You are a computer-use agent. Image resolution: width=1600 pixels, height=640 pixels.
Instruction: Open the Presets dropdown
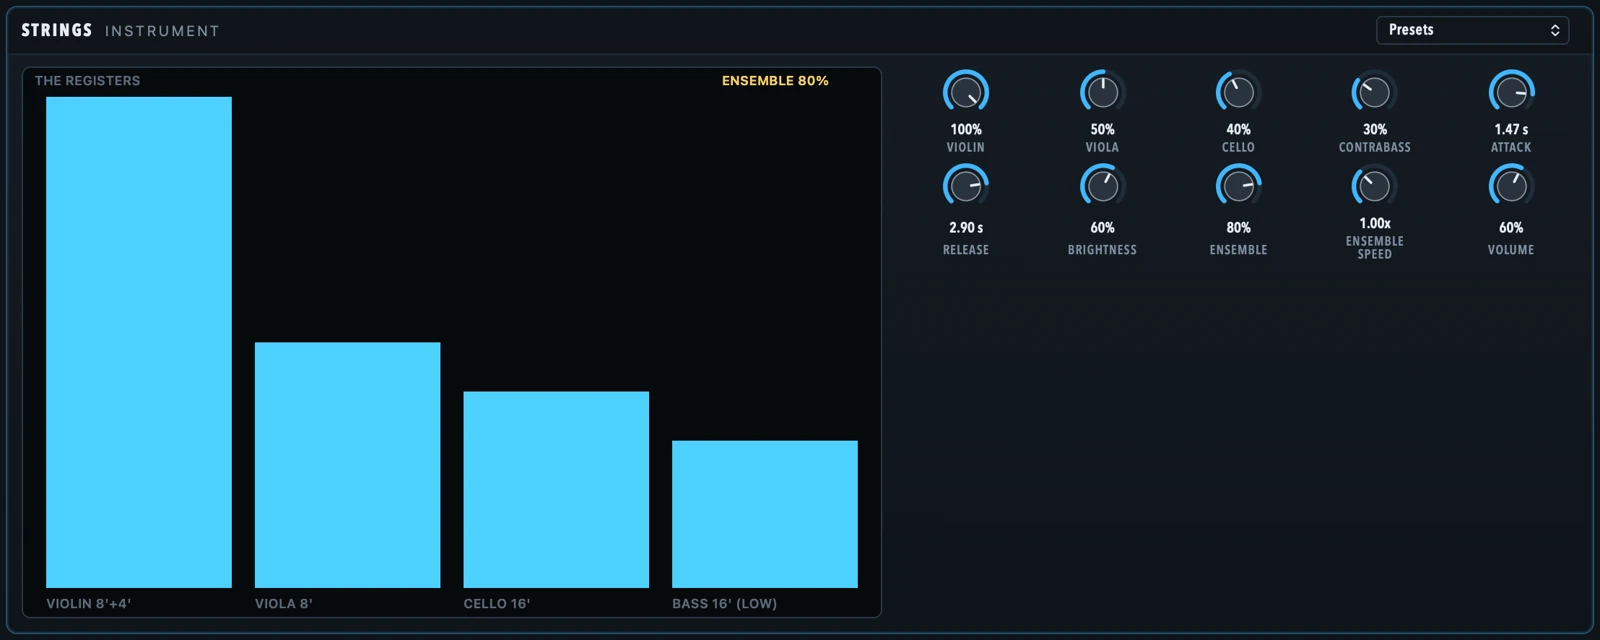click(1472, 30)
